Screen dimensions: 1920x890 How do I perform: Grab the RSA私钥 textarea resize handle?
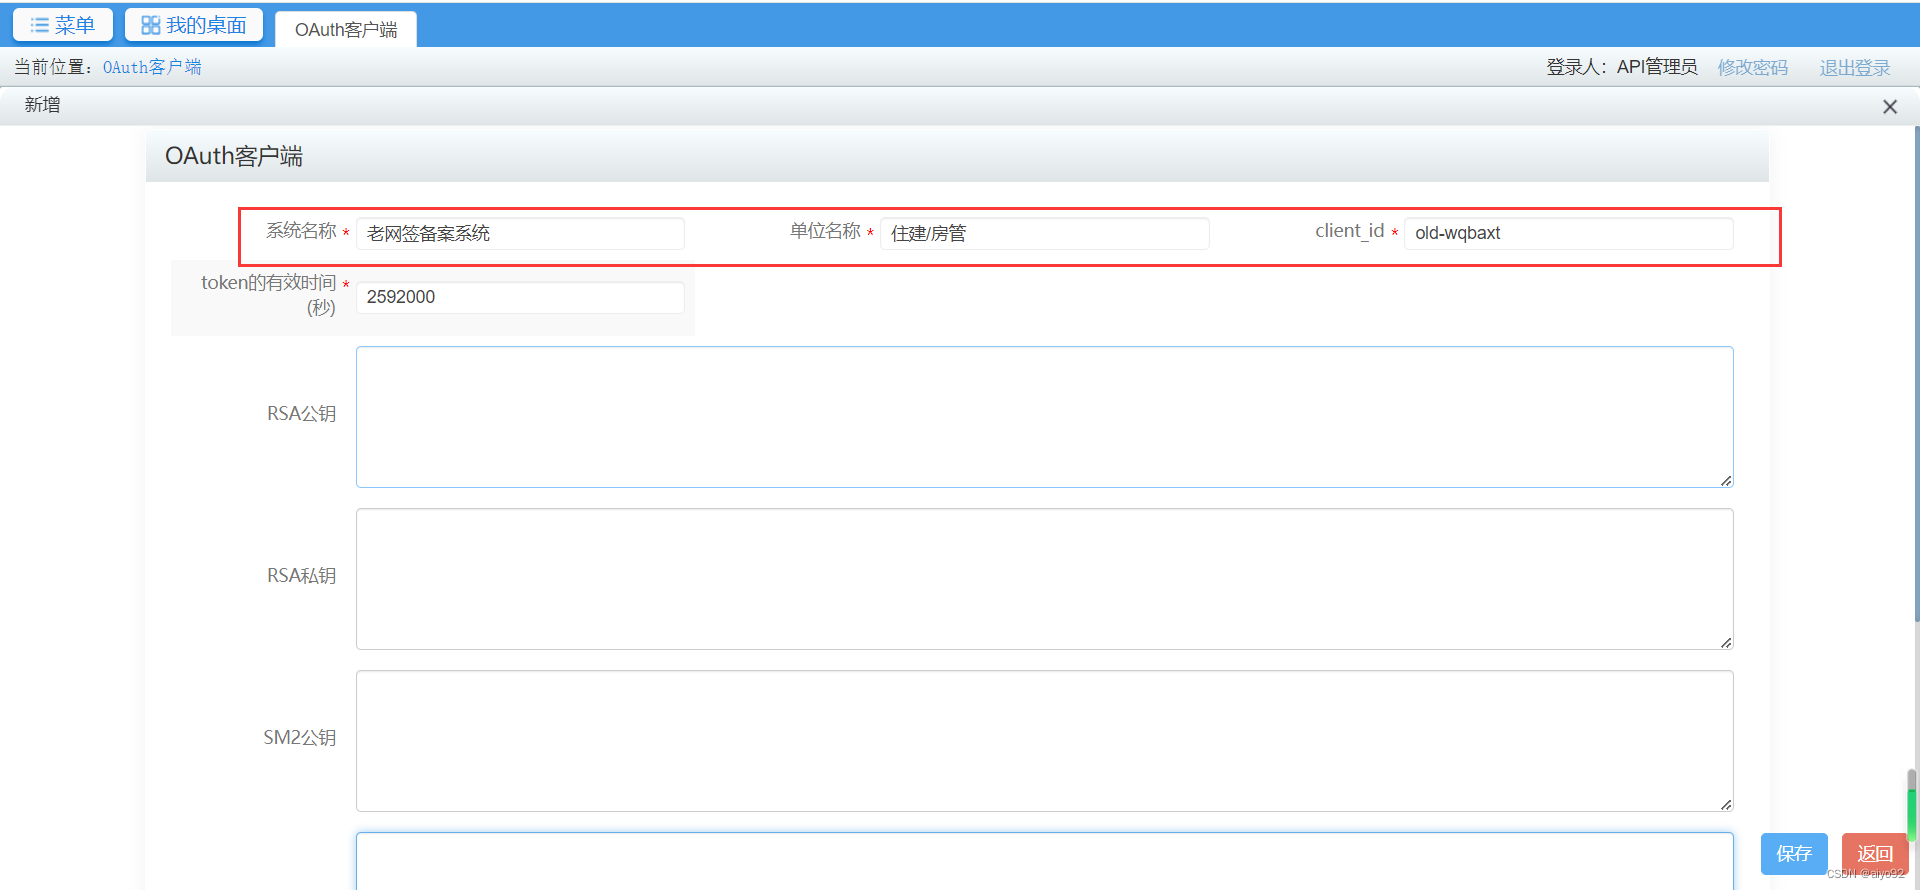click(1726, 643)
